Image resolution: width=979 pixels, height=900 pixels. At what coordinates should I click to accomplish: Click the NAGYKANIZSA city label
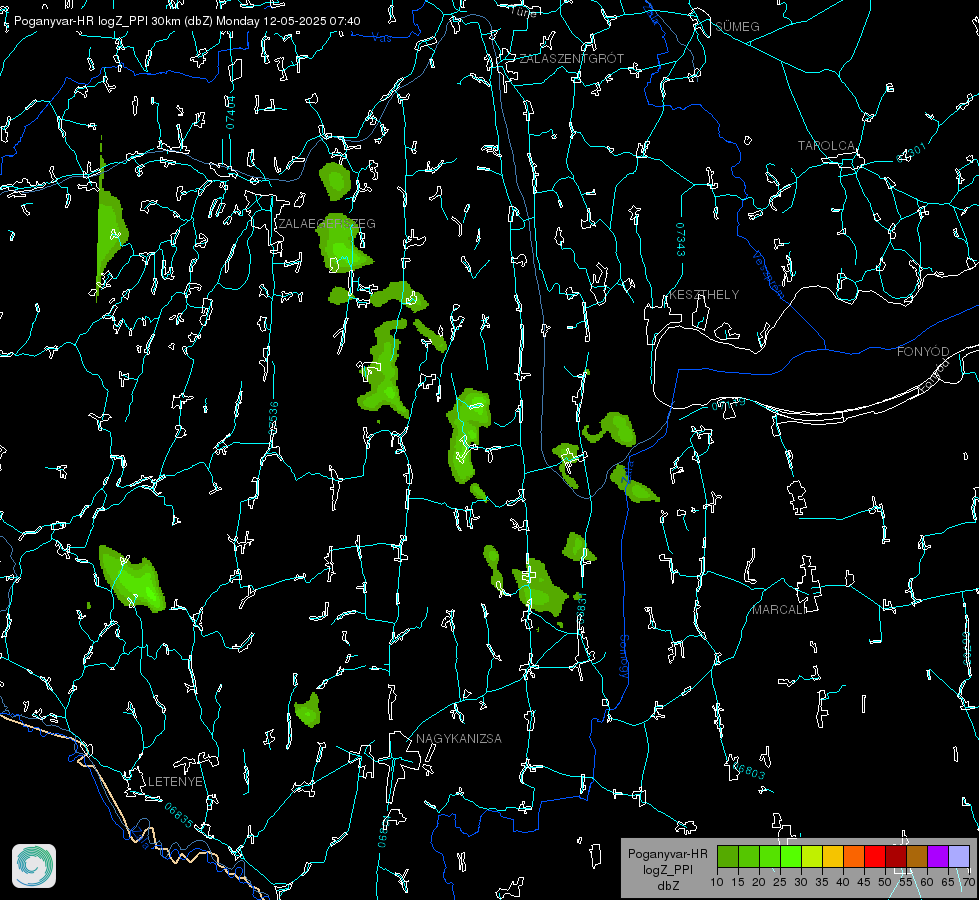pos(459,739)
